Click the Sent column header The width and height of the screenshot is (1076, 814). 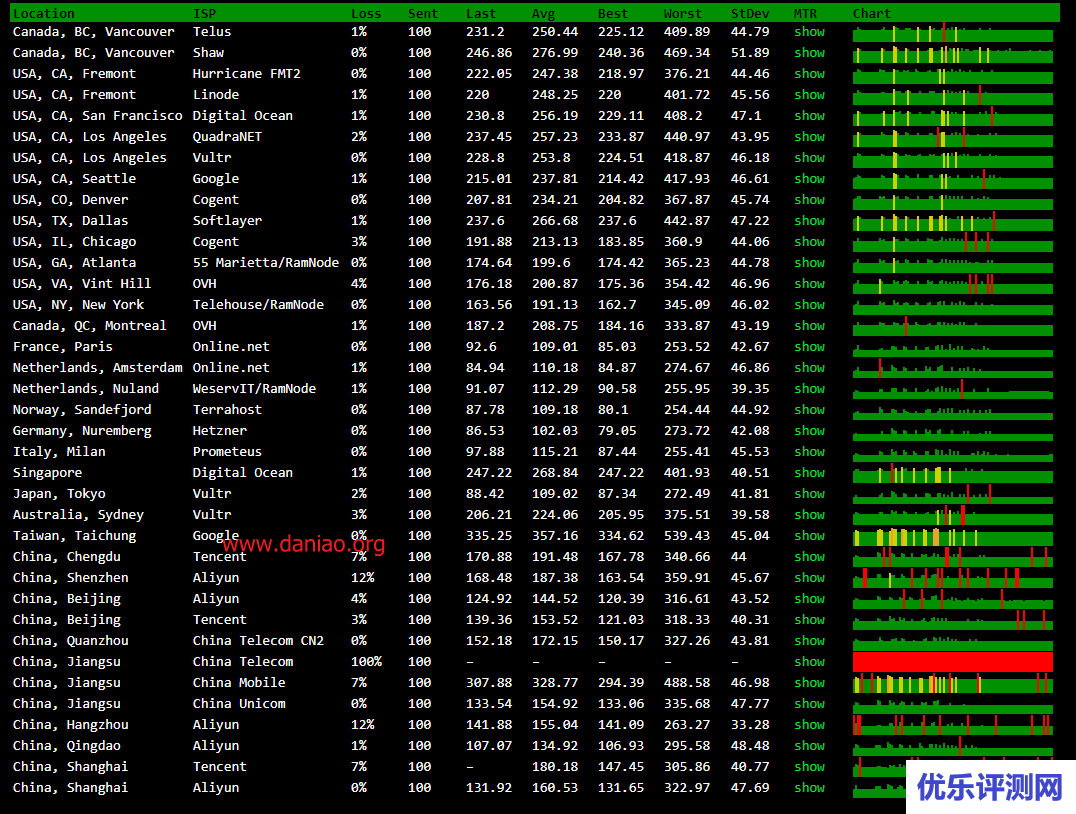pyautogui.click(x=423, y=14)
